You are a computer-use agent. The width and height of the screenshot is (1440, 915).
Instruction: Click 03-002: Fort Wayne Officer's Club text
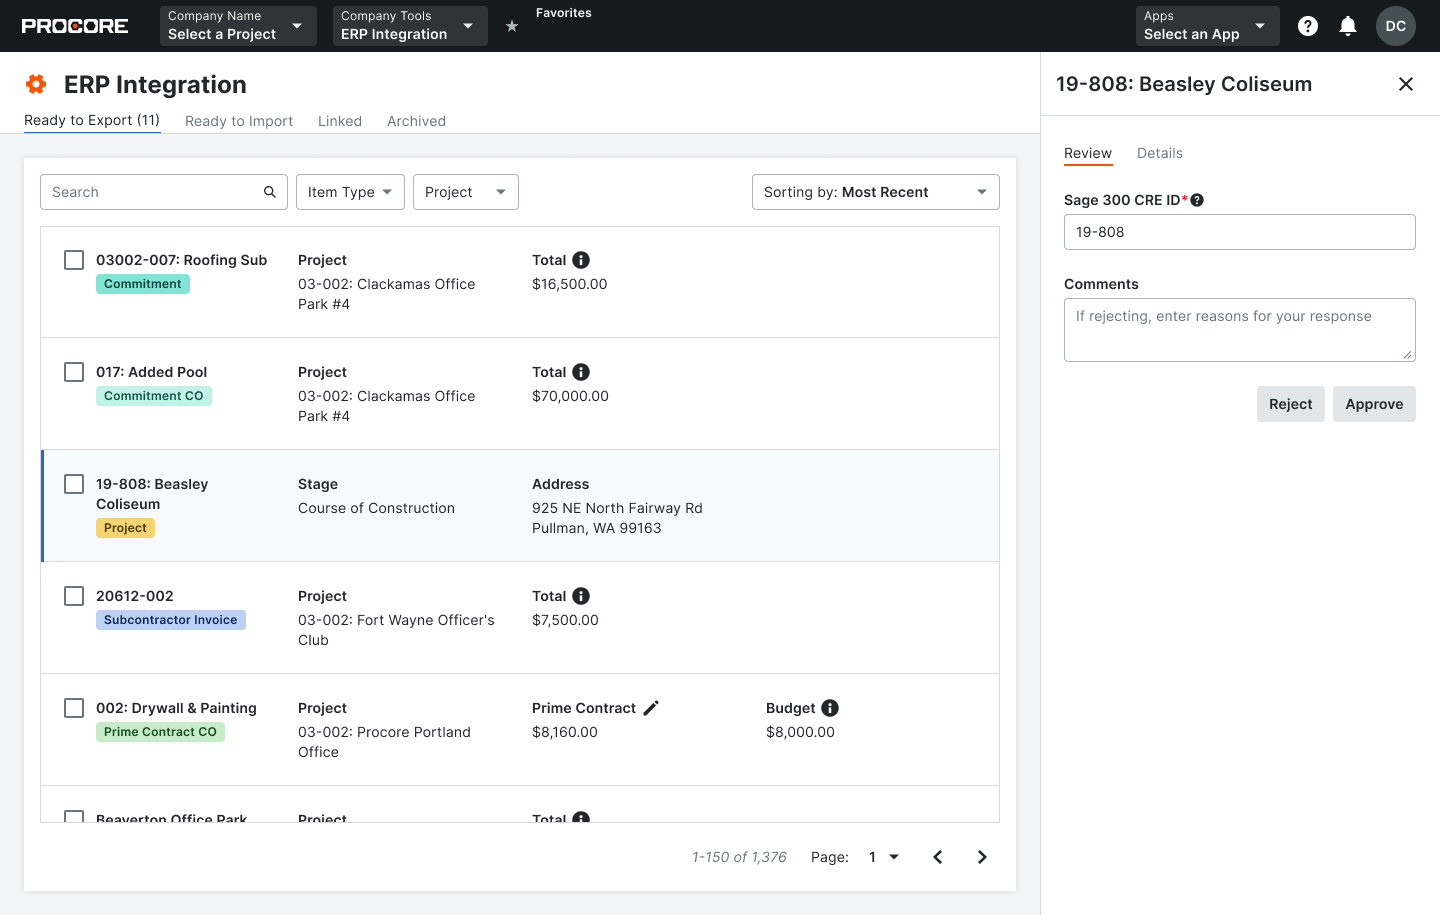(x=396, y=630)
